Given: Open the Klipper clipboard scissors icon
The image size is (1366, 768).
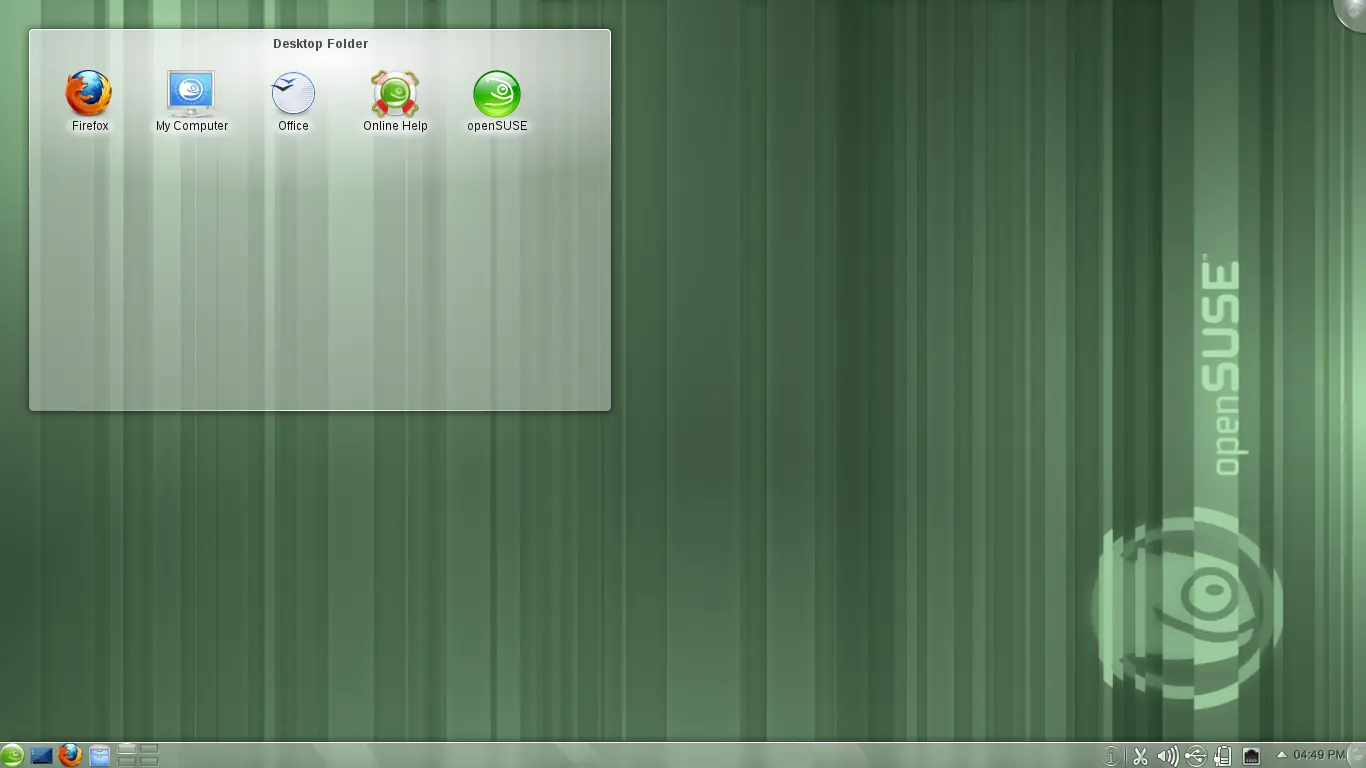Looking at the screenshot, I should 1140,756.
